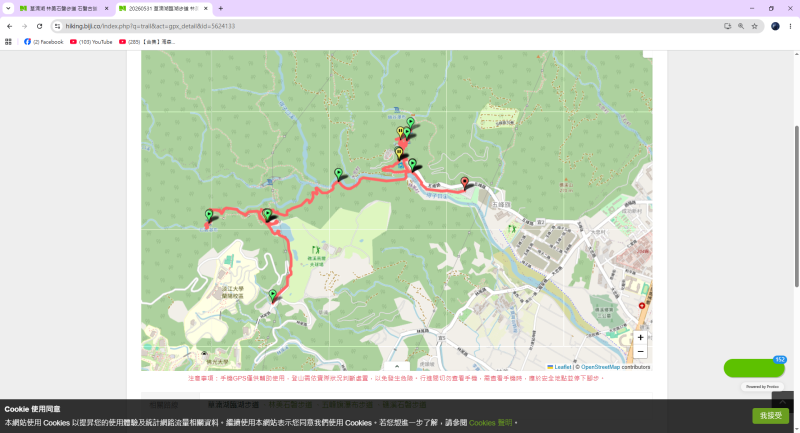Select the green marker at the trail junction east

click(412, 165)
